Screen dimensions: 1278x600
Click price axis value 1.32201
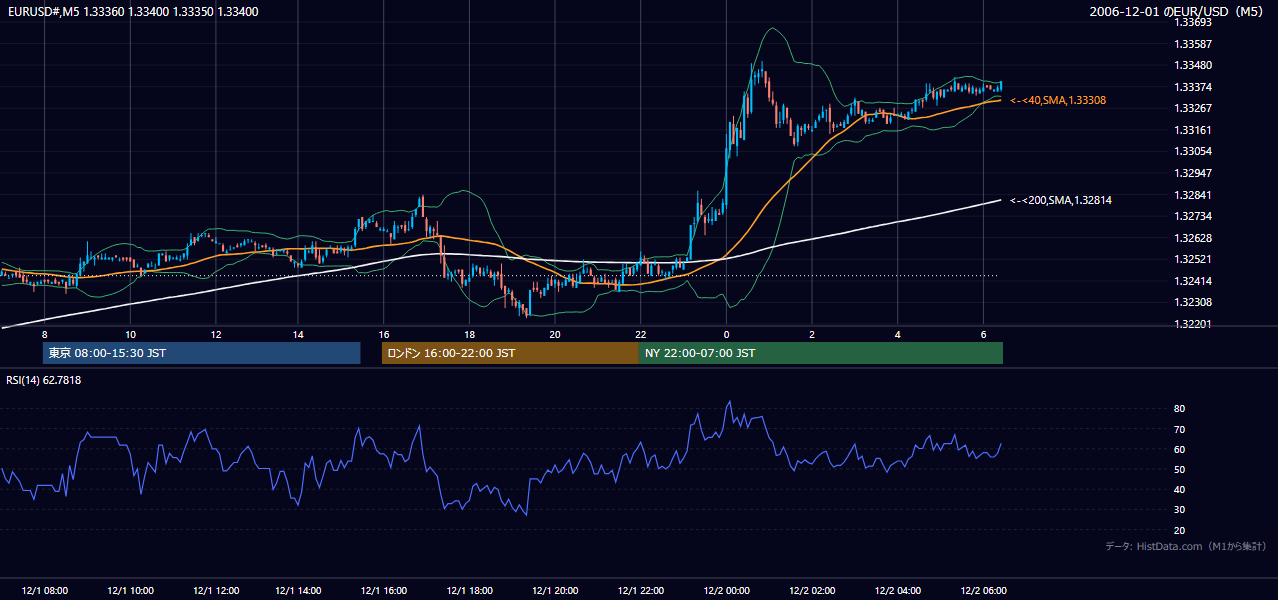point(1192,324)
